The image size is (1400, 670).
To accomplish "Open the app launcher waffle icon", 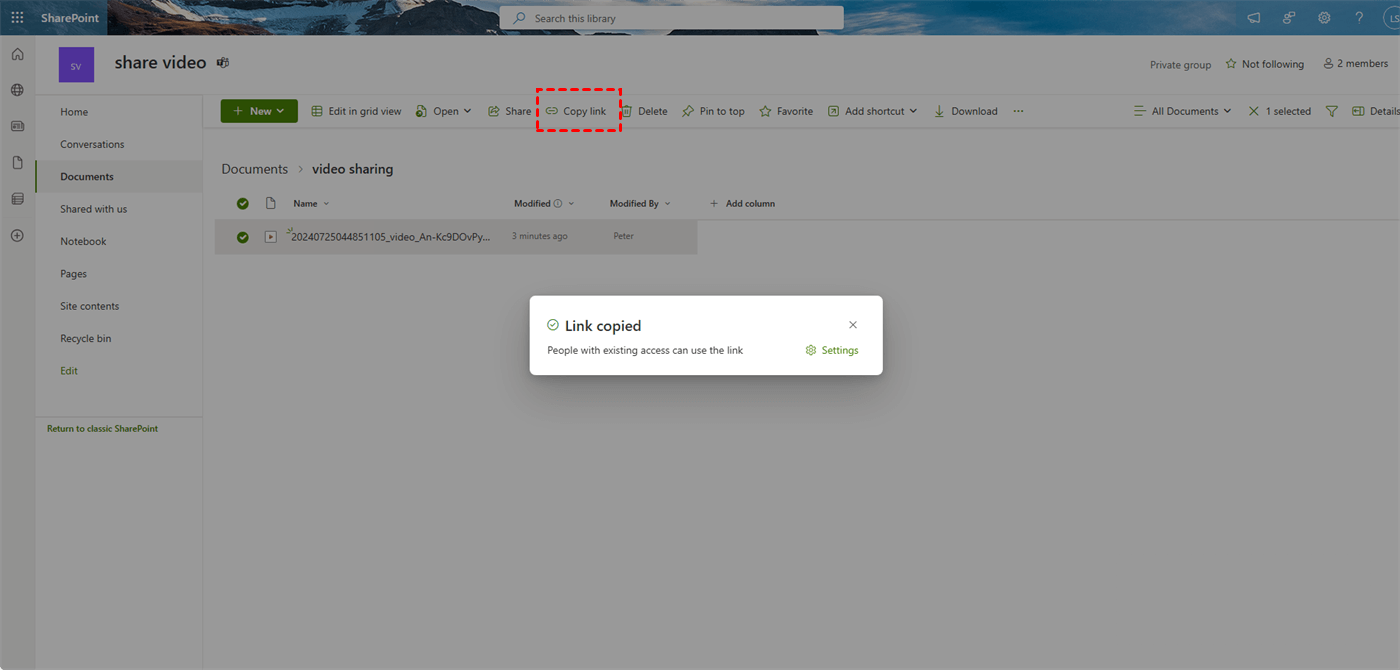I will point(17,18).
